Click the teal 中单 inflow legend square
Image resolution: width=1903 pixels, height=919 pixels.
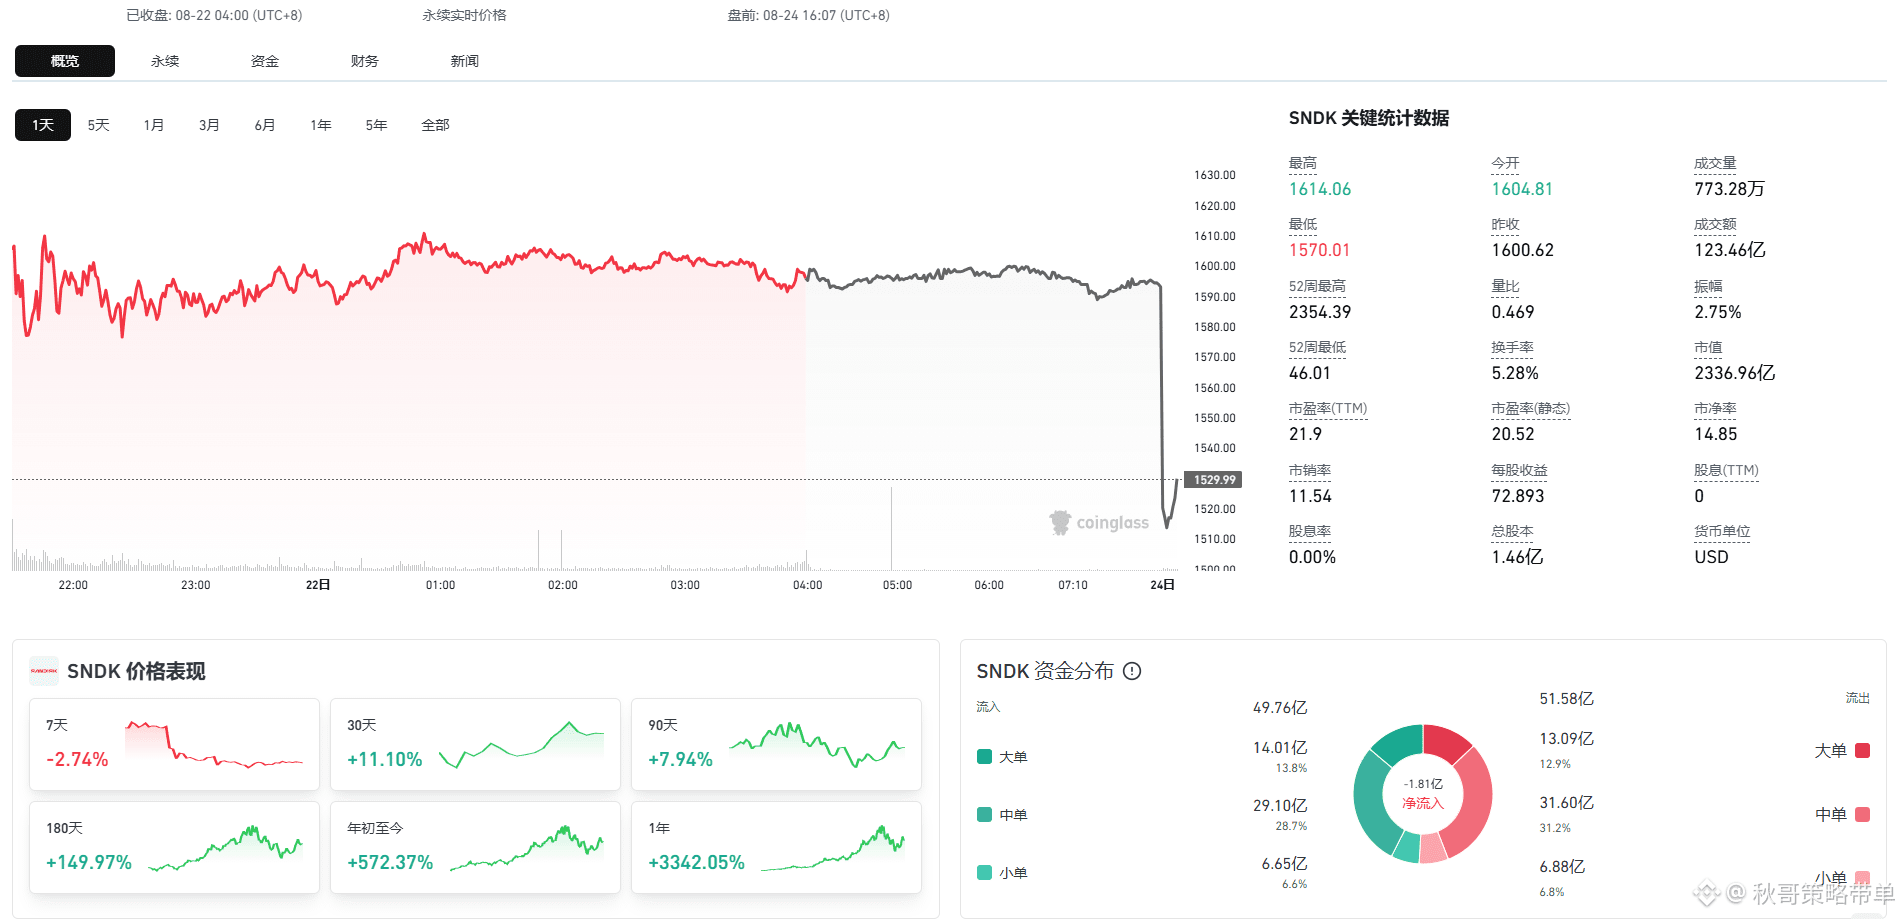pos(984,815)
